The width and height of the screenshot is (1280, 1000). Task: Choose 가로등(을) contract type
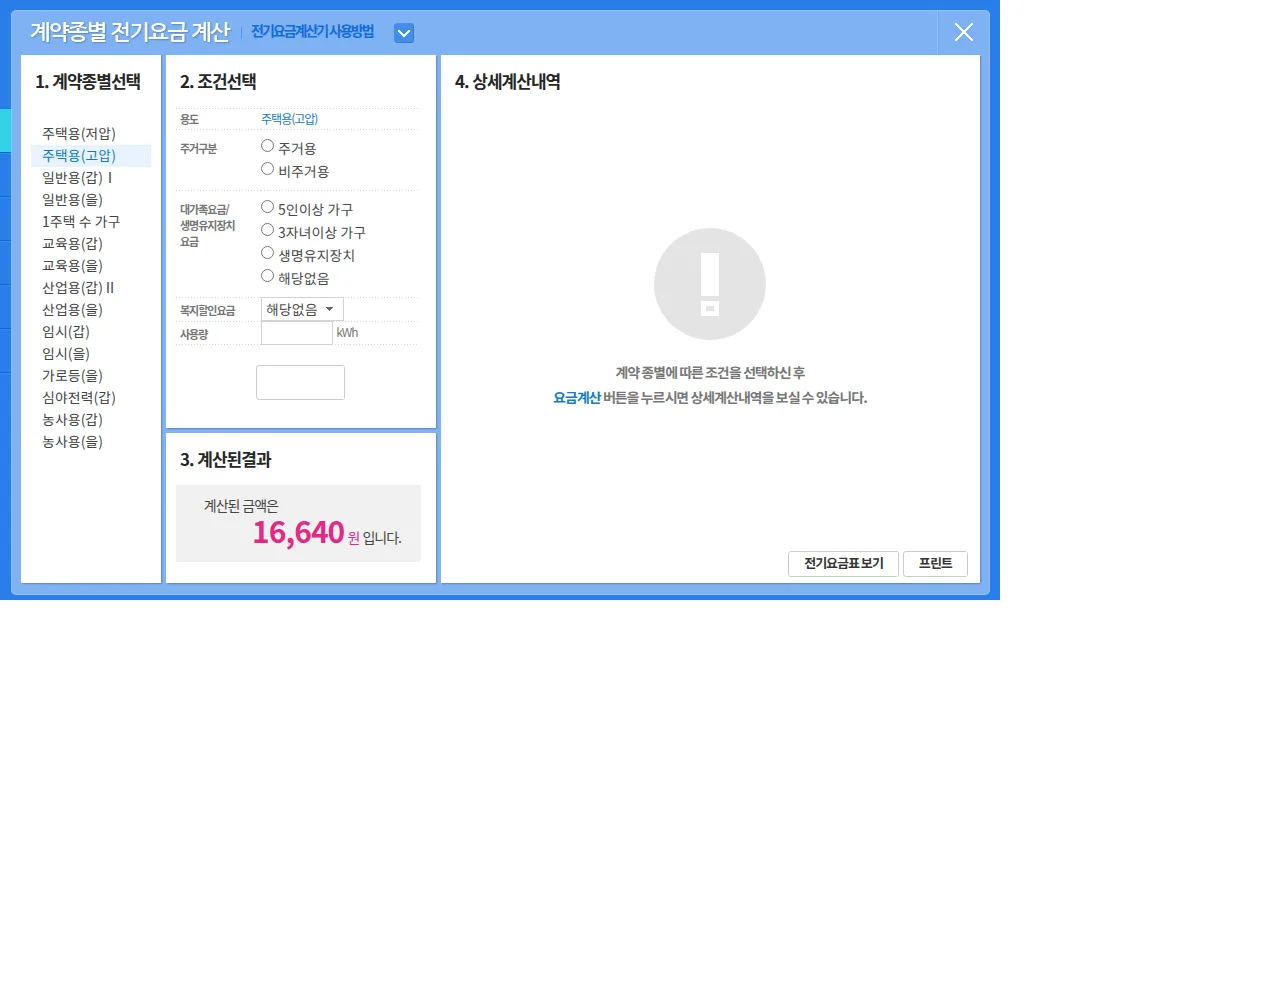pyautogui.click(x=72, y=376)
